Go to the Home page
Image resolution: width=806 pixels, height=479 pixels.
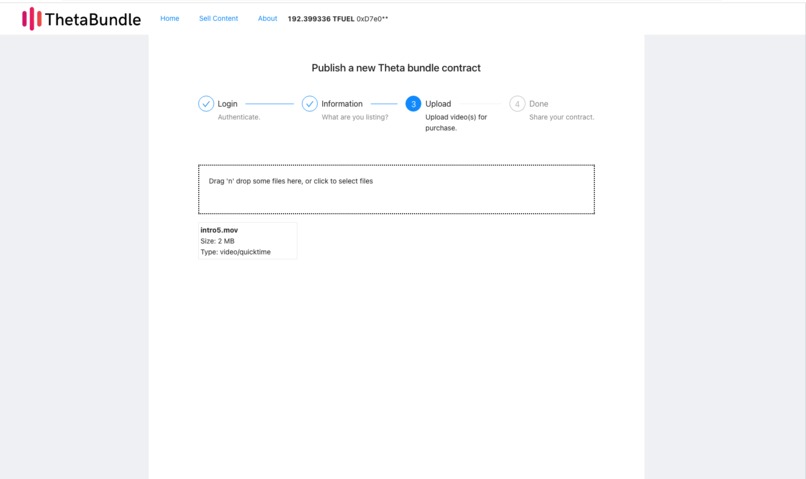[x=170, y=19]
